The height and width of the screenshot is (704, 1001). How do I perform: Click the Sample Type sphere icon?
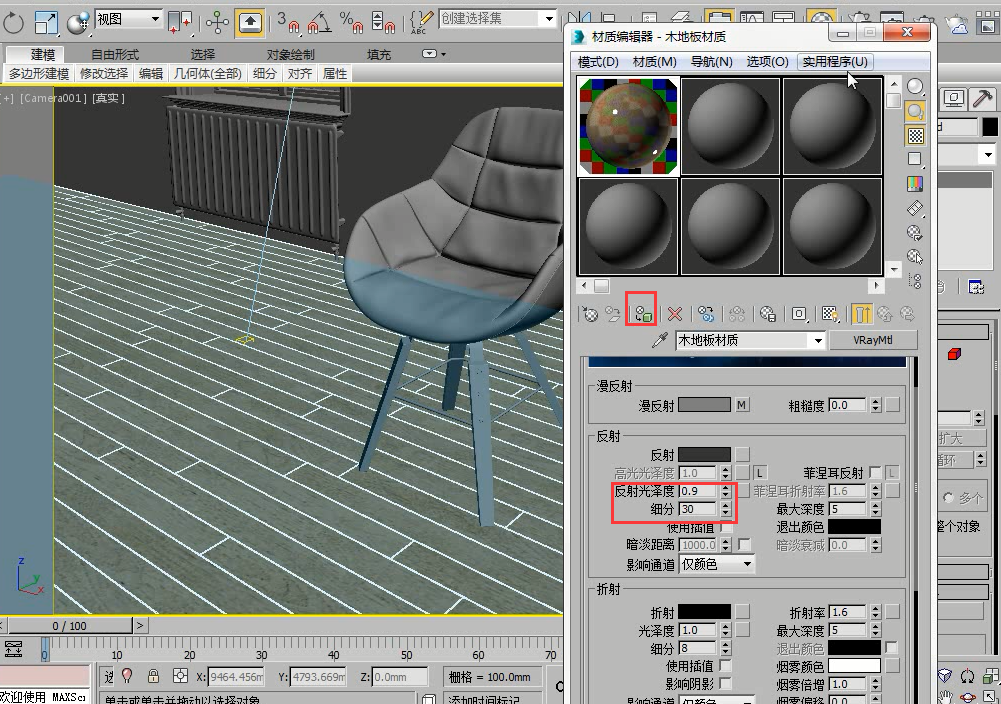point(915,86)
